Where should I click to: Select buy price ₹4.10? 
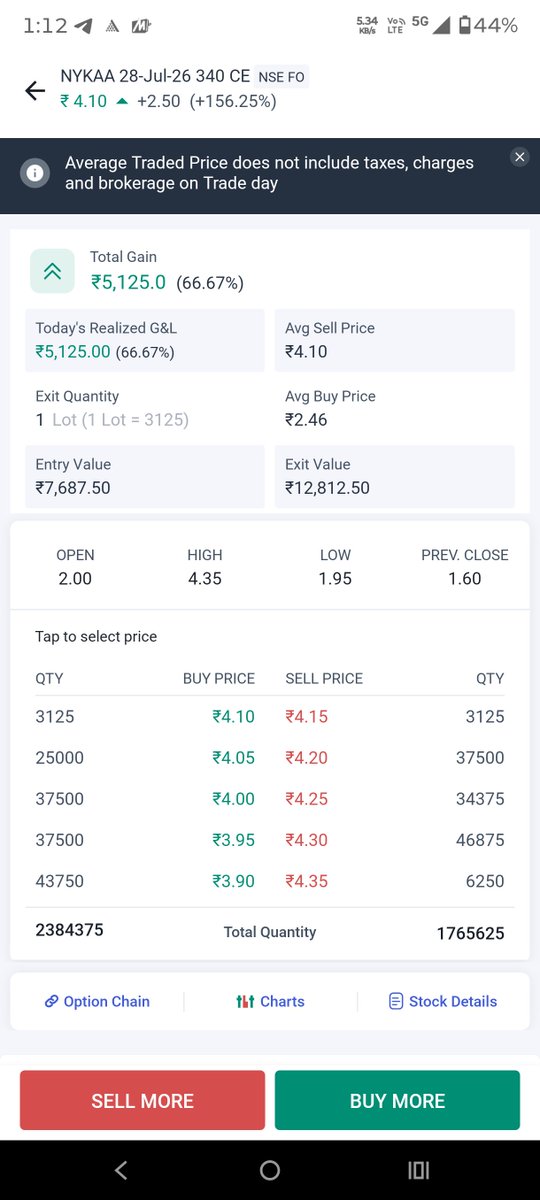click(233, 717)
